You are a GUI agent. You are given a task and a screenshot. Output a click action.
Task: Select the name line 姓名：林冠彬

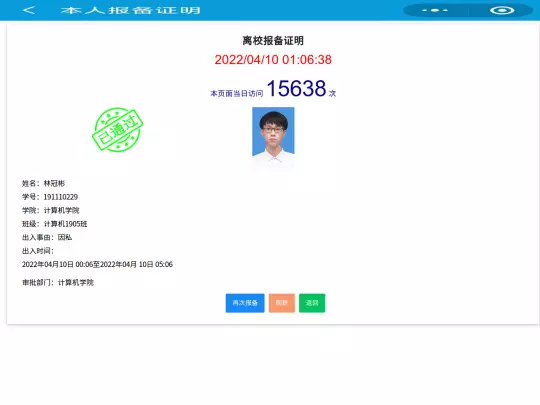click(x=43, y=183)
